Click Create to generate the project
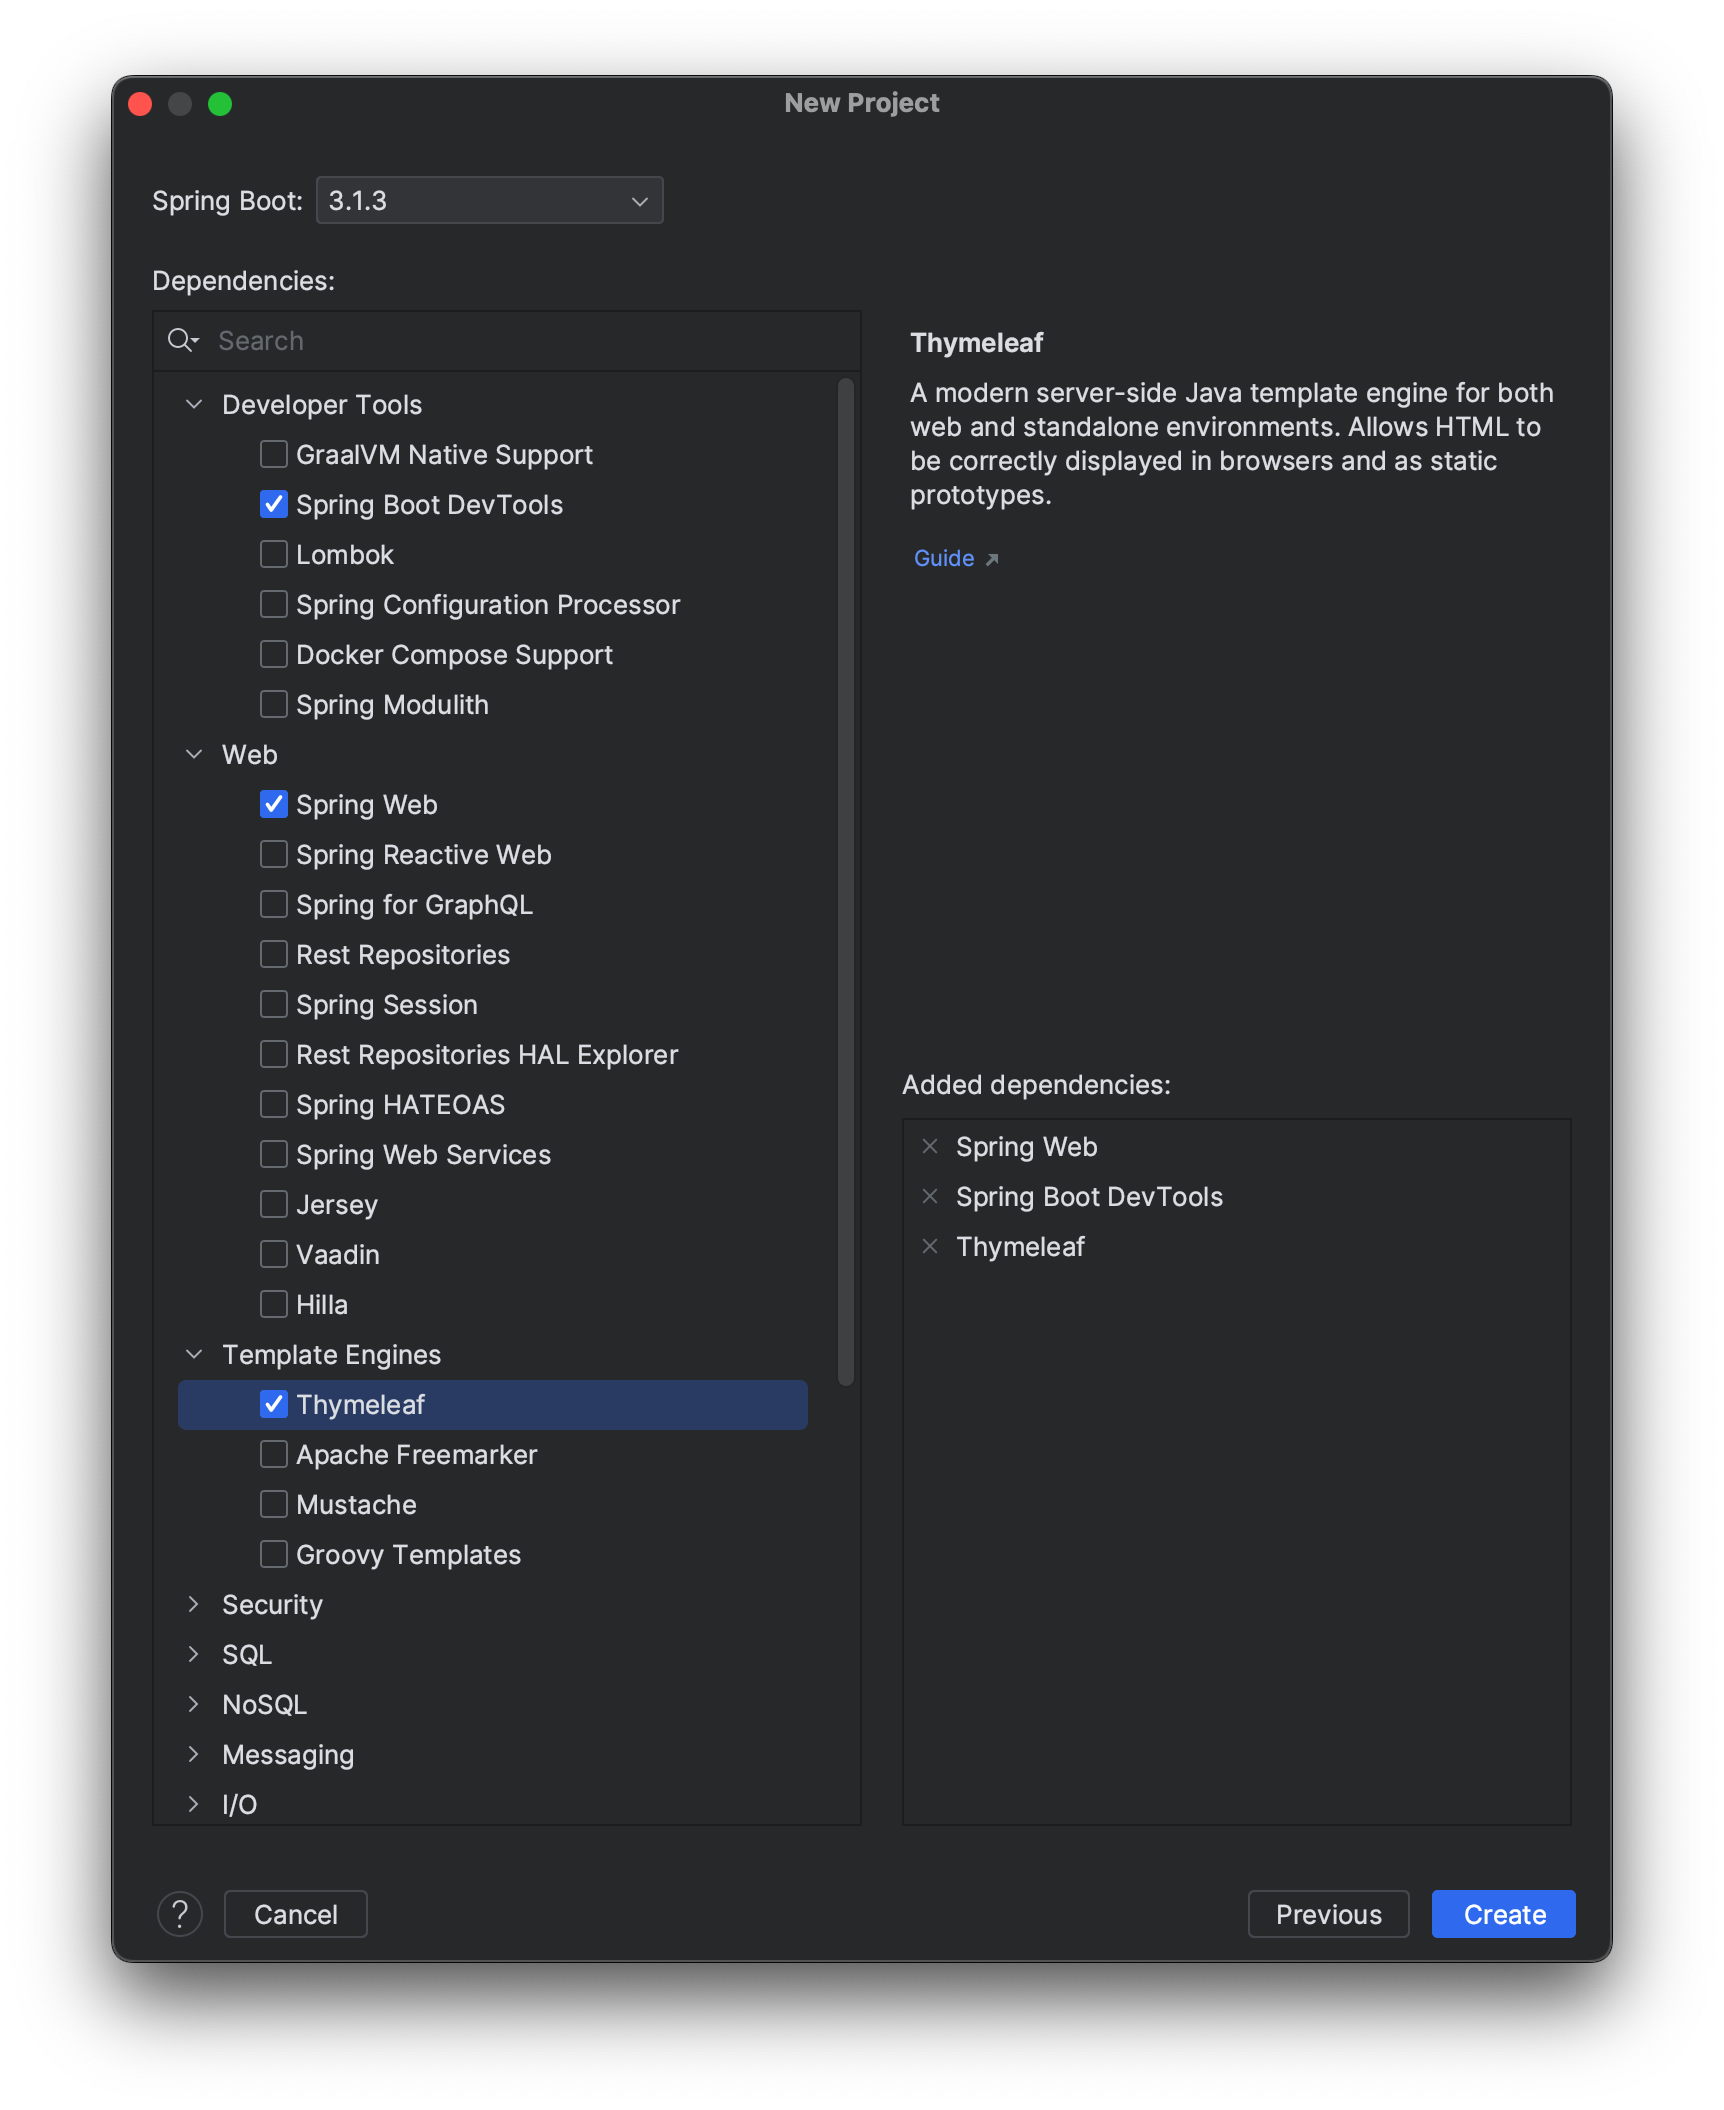 click(x=1504, y=1914)
